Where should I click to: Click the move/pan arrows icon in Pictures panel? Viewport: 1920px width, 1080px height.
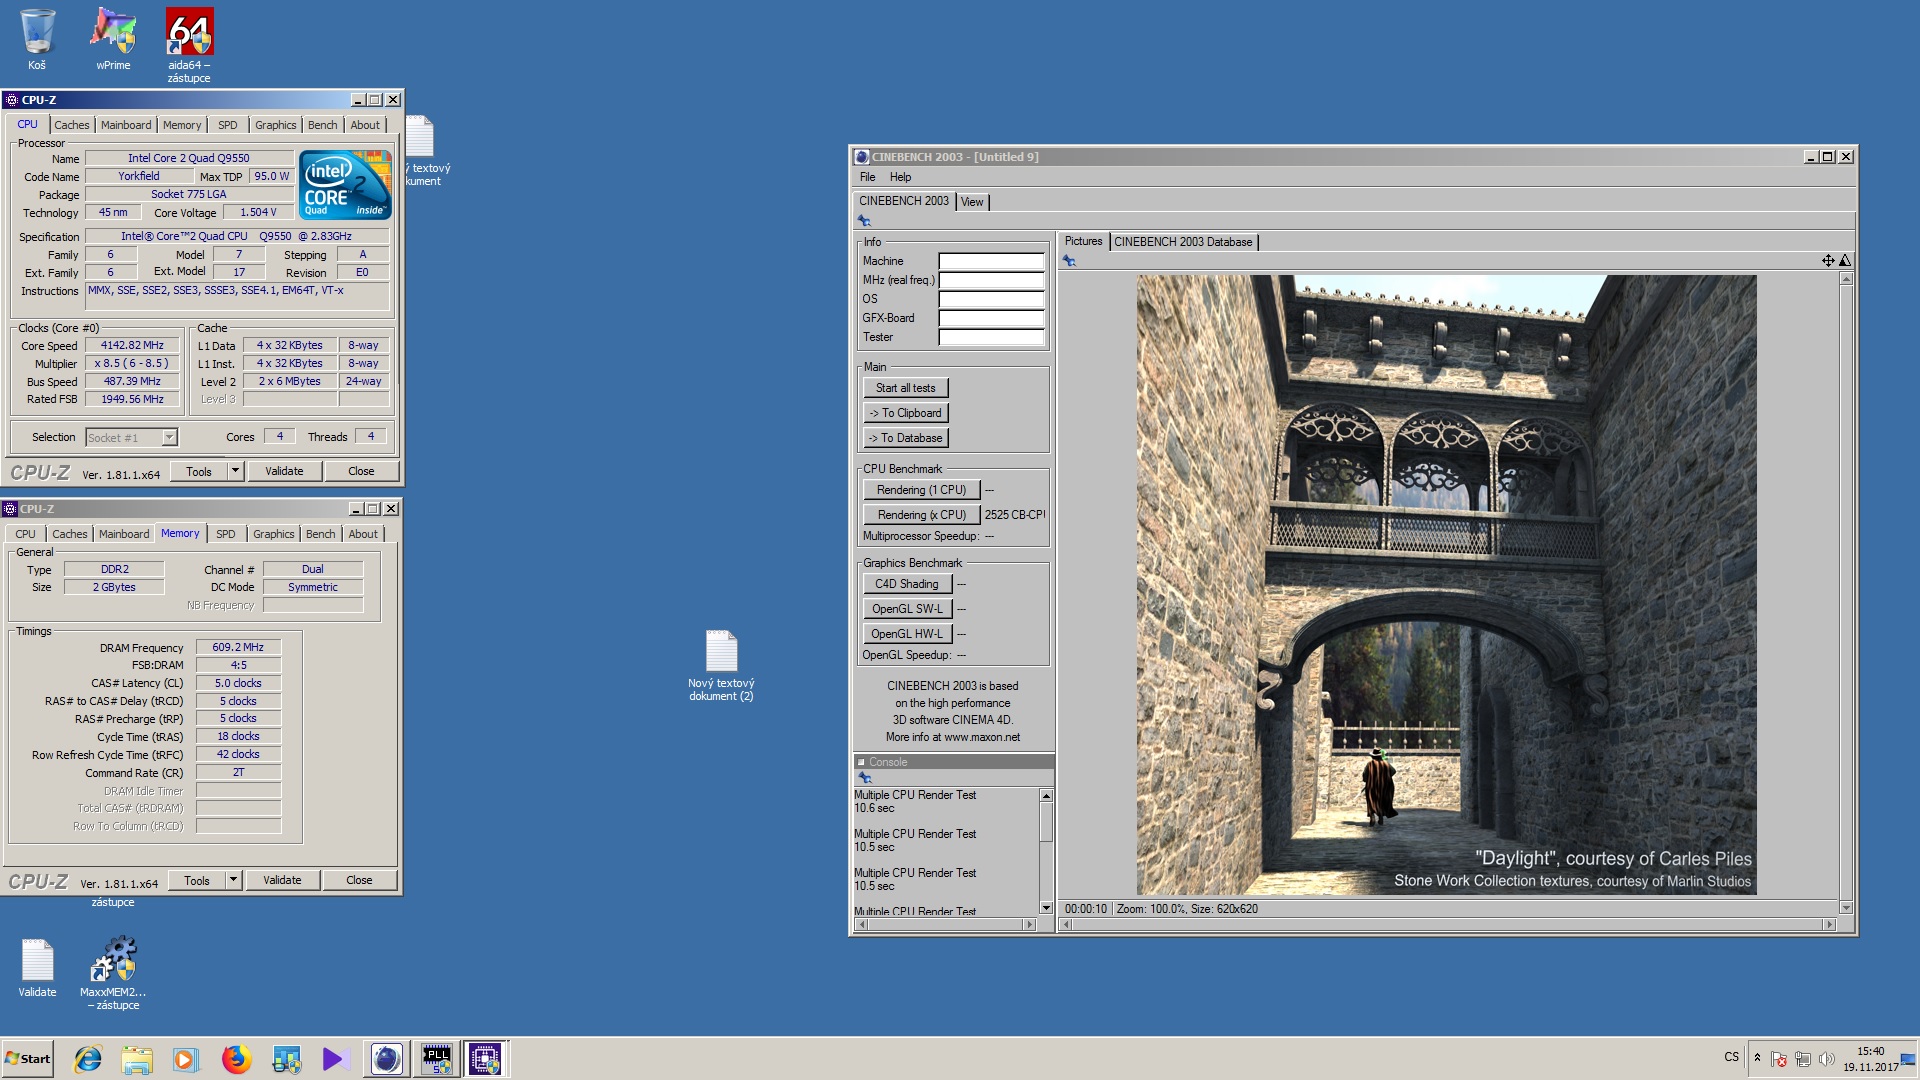point(1828,261)
